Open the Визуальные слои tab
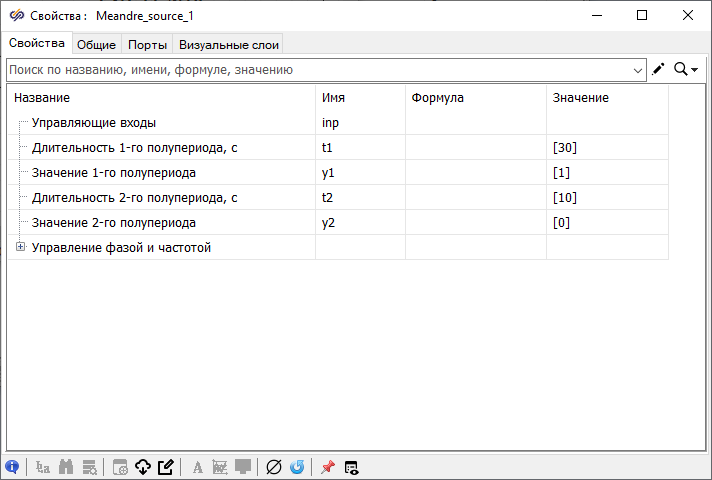This screenshot has width=712, height=480. (229, 44)
